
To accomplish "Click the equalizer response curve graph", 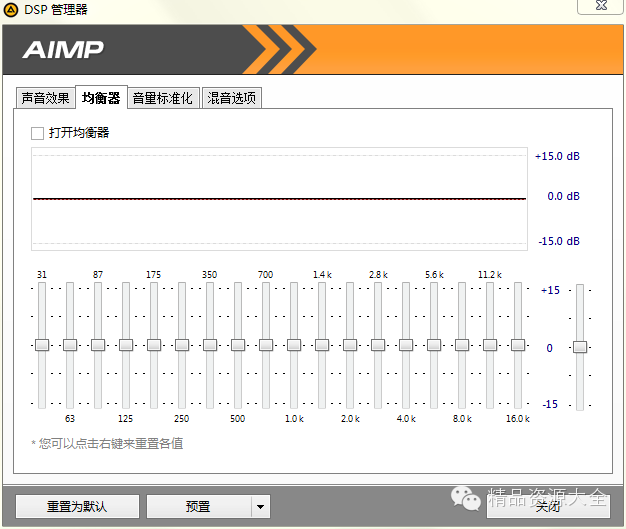I will 279,199.
